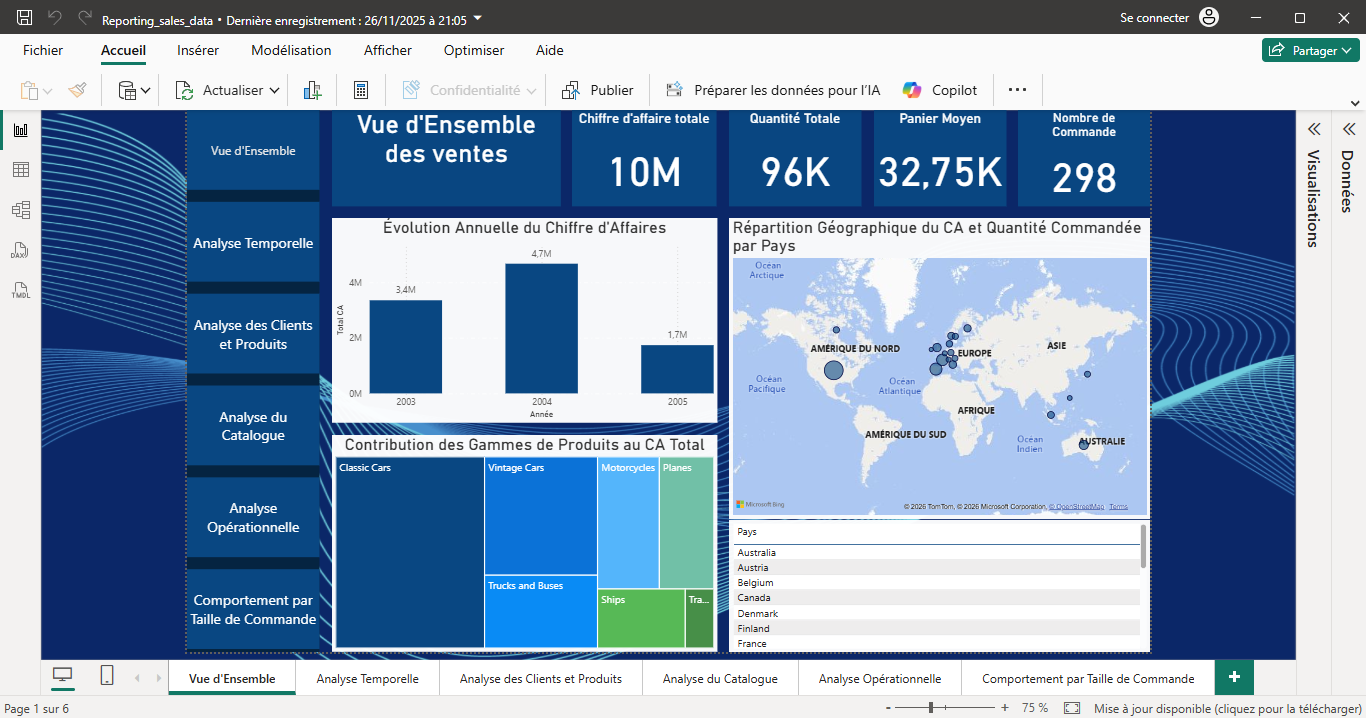Click the Canada row in Pays table
1366x718 pixels.
[x=936, y=598]
